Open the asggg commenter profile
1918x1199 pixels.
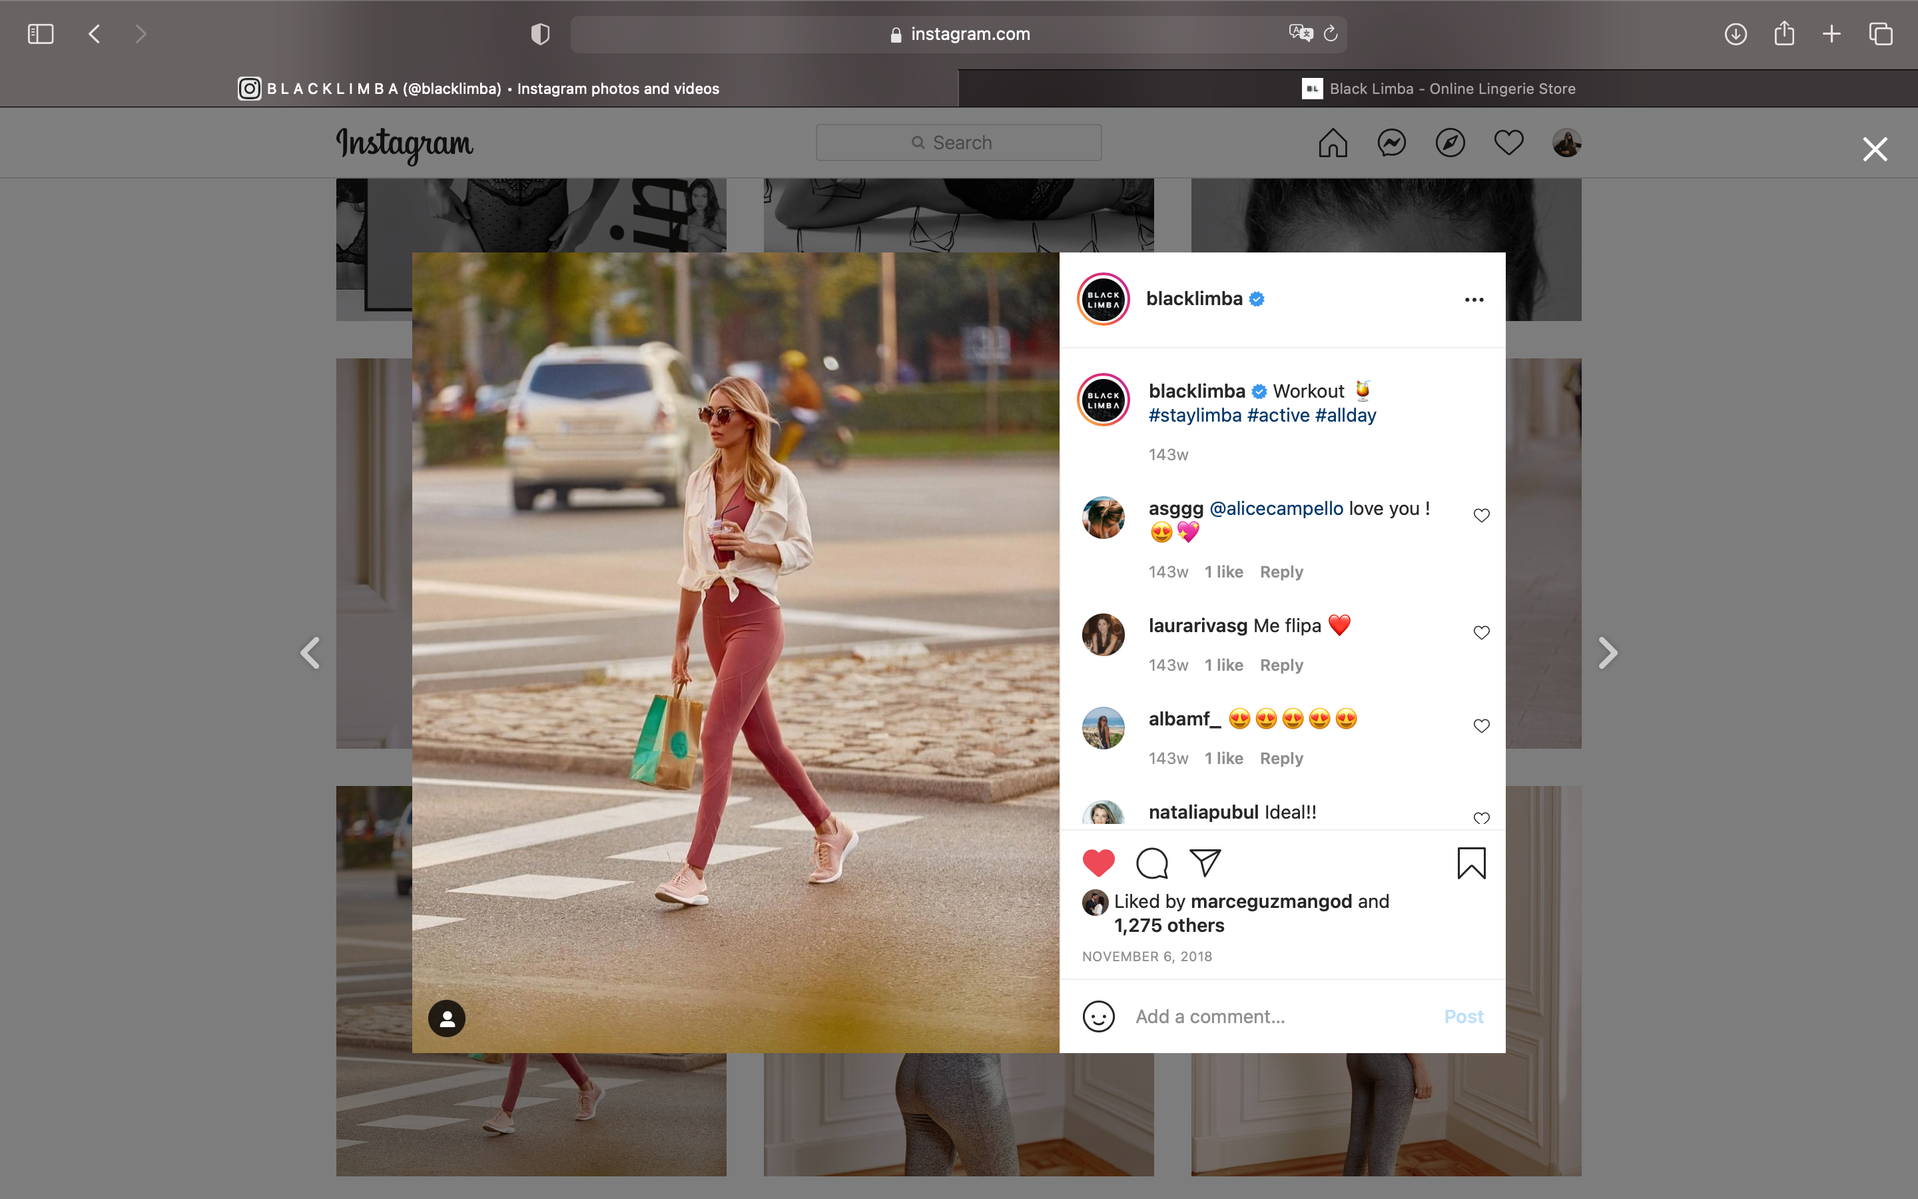pyautogui.click(x=1176, y=509)
